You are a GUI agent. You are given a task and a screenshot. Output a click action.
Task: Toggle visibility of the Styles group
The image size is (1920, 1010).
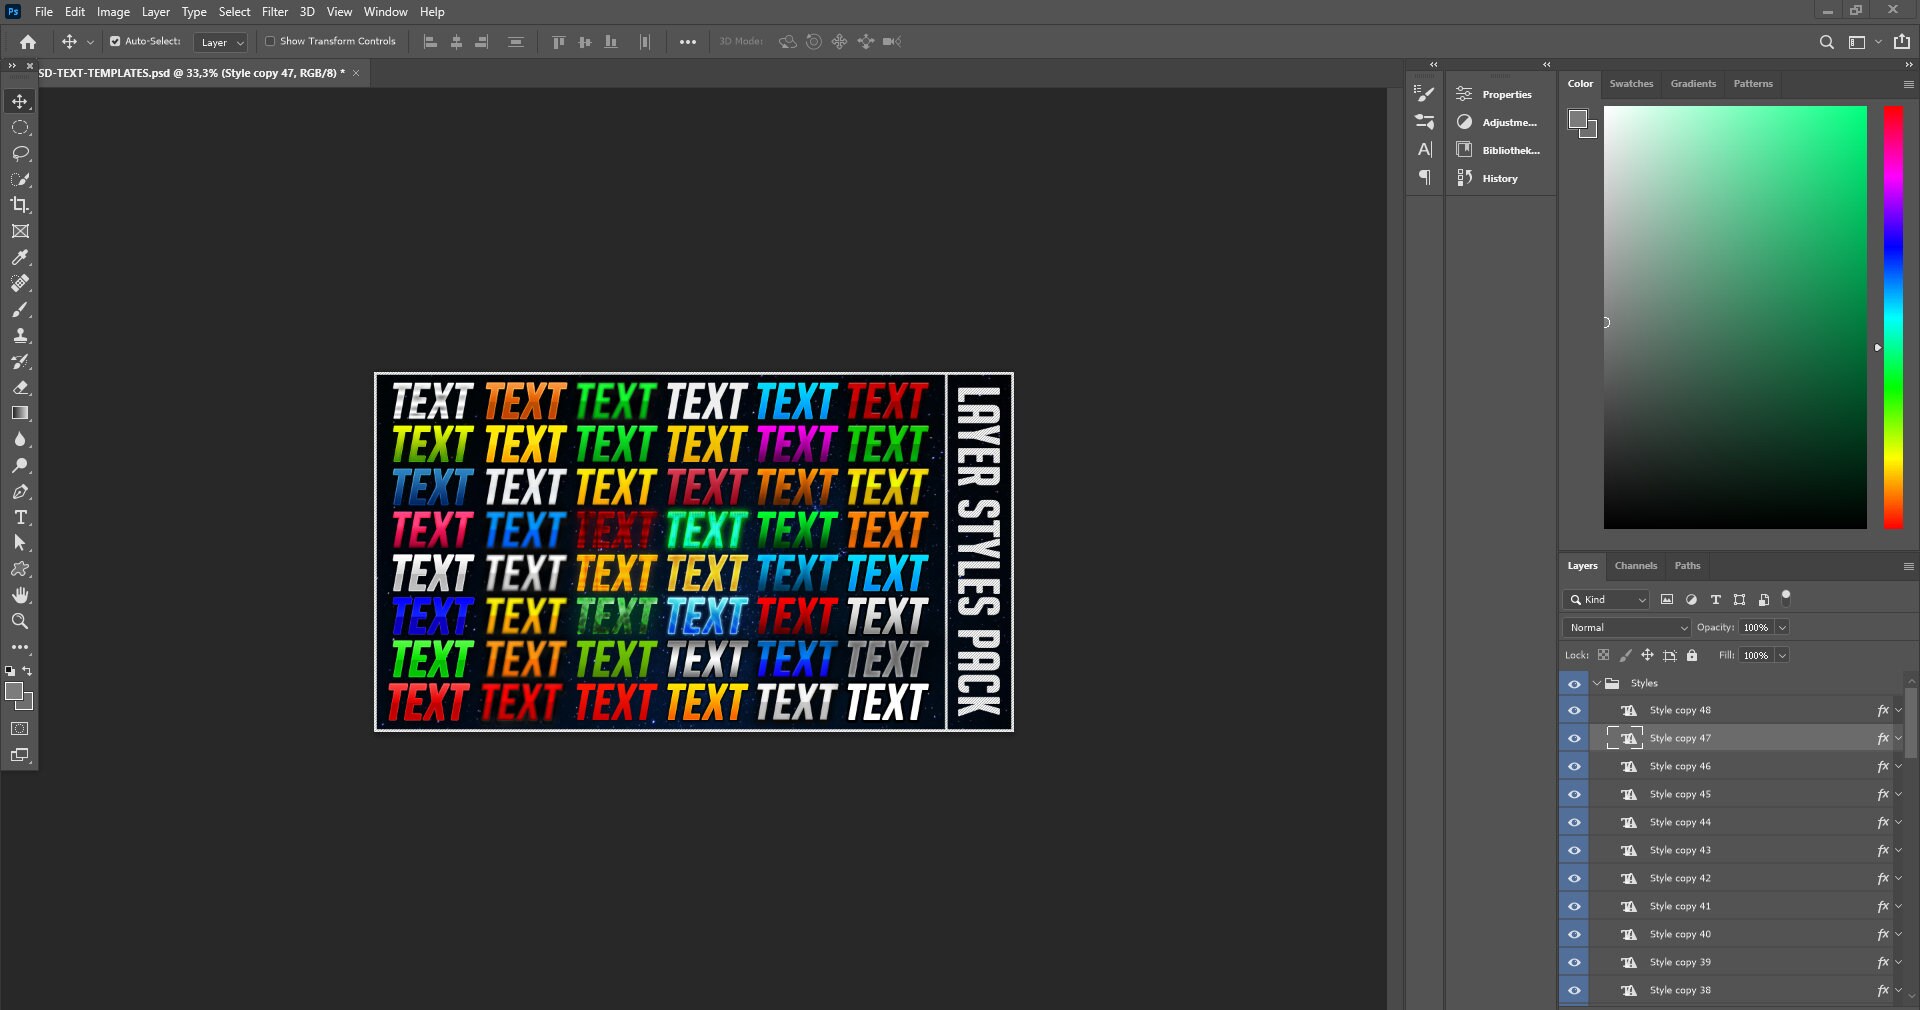pos(1573,684)
